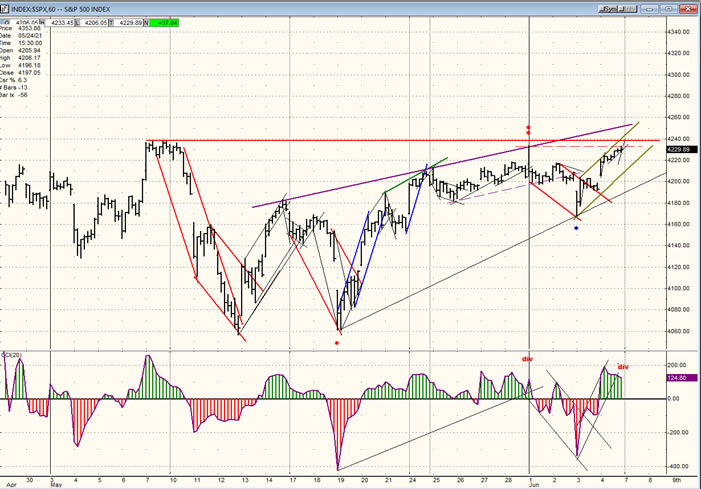The image size is (701, 489).
Task: Click the blue dot marker below the June 3 low
Action: click(577, 228)
